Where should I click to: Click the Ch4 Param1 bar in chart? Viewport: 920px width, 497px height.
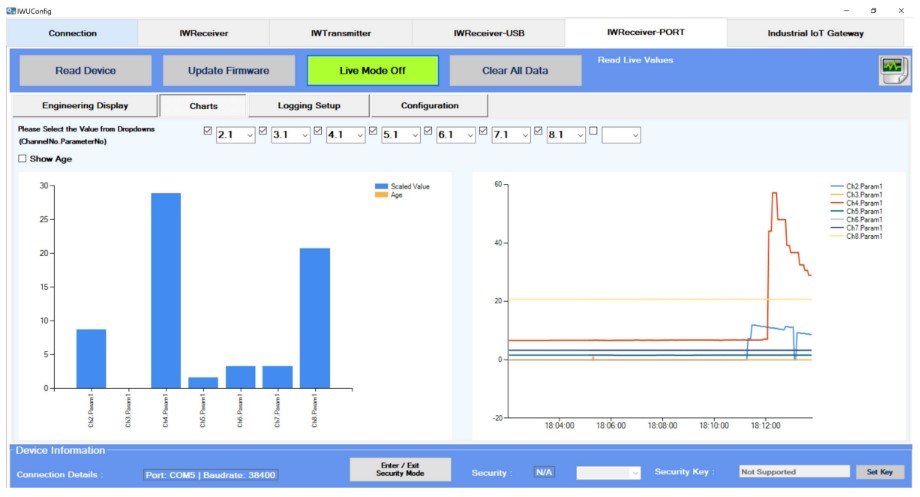tap(166, 290)
